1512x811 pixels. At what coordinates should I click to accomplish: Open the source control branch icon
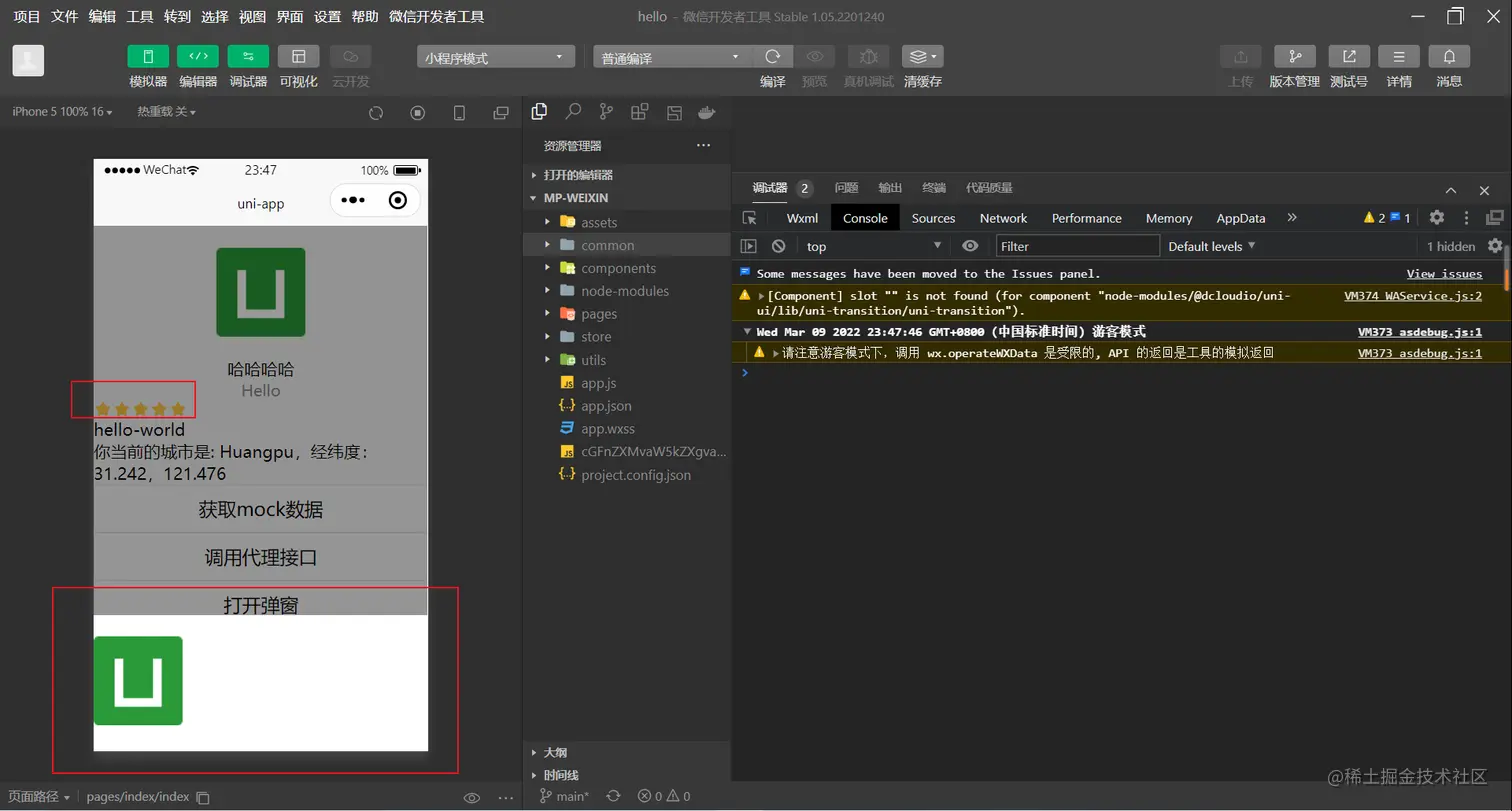pyautogui.click(x=606, y=112)
